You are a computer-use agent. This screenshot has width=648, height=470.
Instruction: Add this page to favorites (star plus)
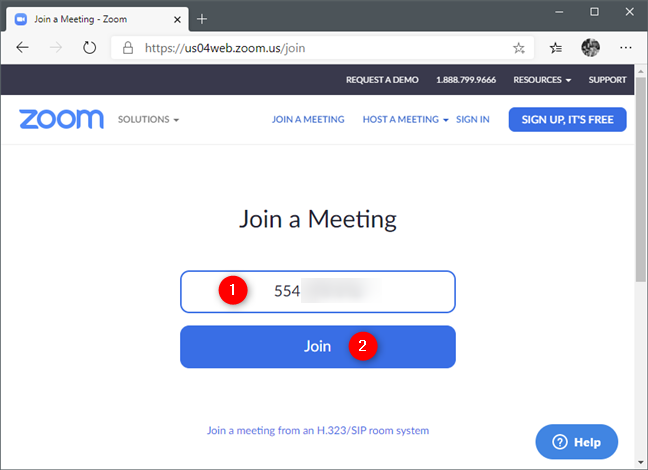click(519, 48)
